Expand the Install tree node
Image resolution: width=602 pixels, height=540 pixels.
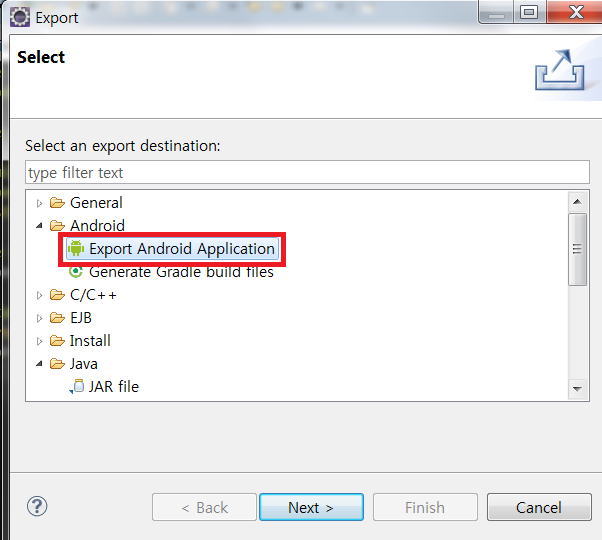(39, 341)
